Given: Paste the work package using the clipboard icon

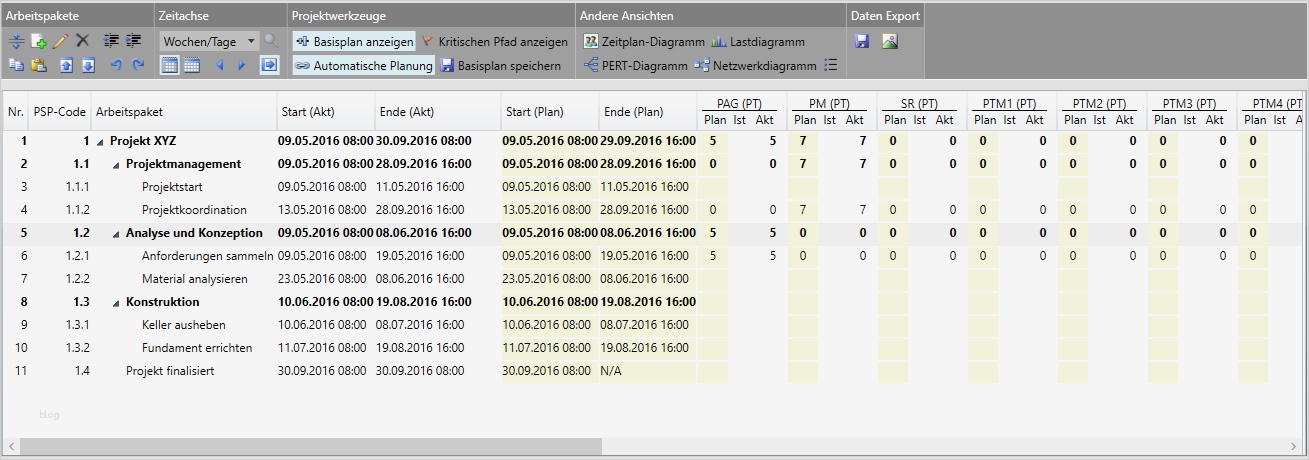Looking at the screenshot, I should [39, 65].
